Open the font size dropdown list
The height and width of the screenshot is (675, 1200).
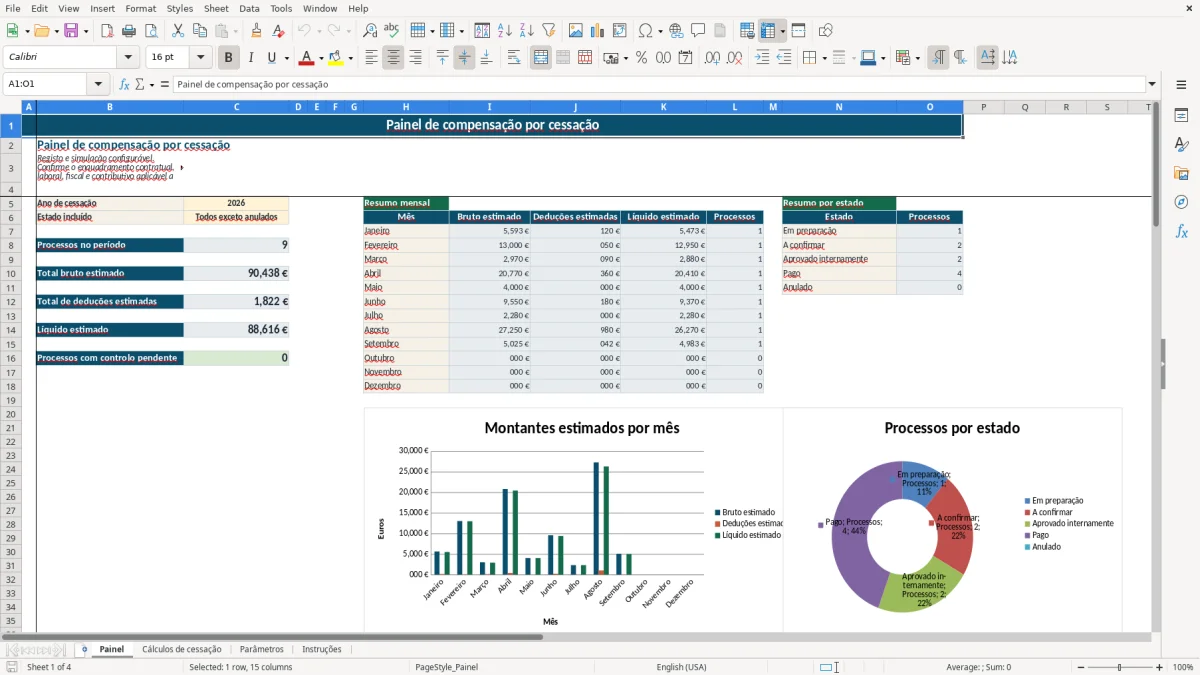coord(201,58)
